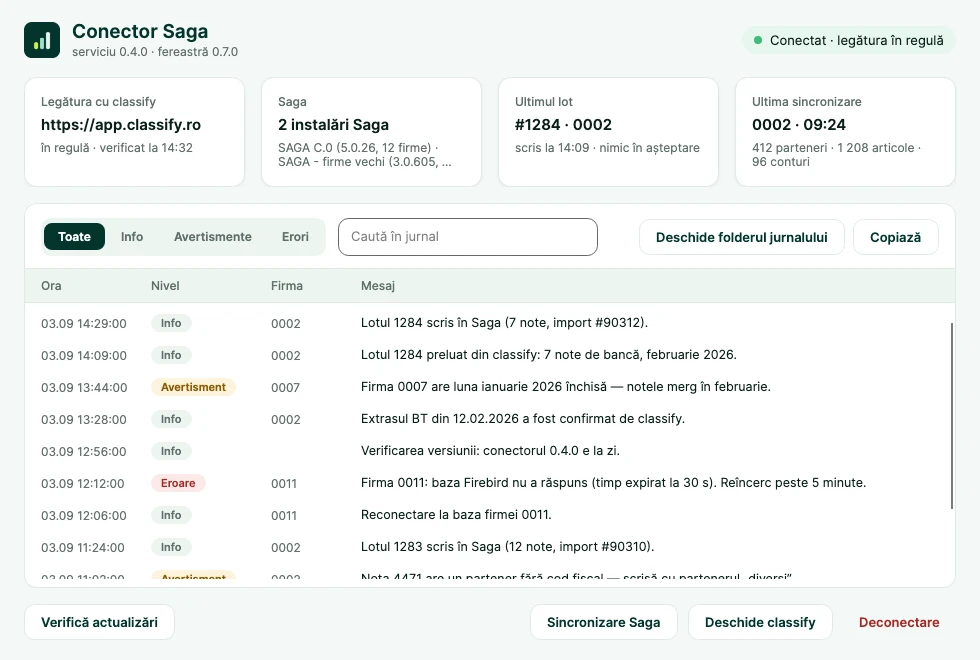Start Sincronizare Saga

[603, 622]
